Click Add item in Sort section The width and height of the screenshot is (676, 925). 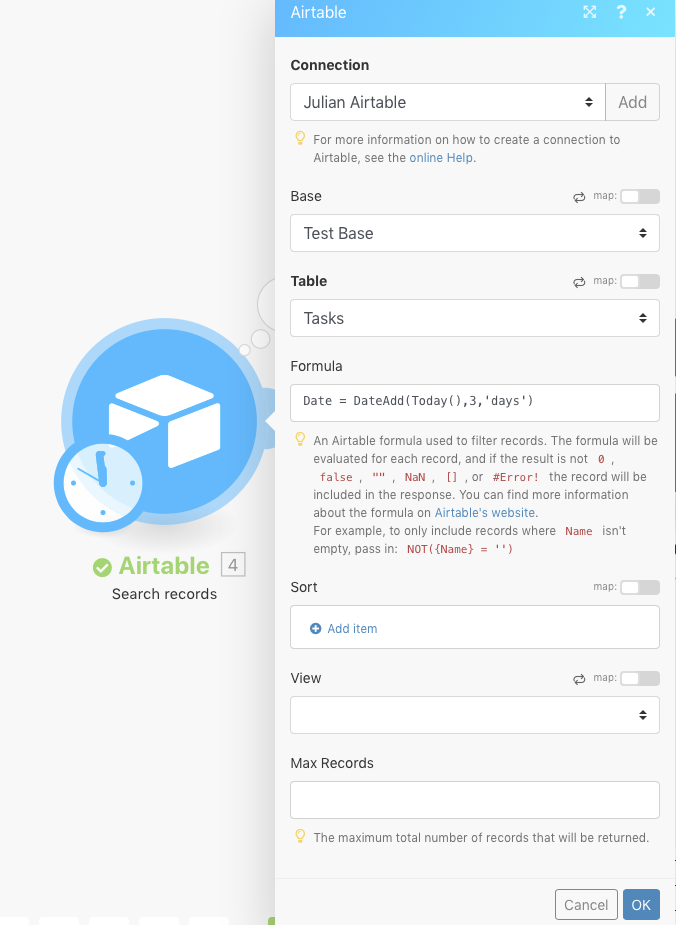point(352,629)
